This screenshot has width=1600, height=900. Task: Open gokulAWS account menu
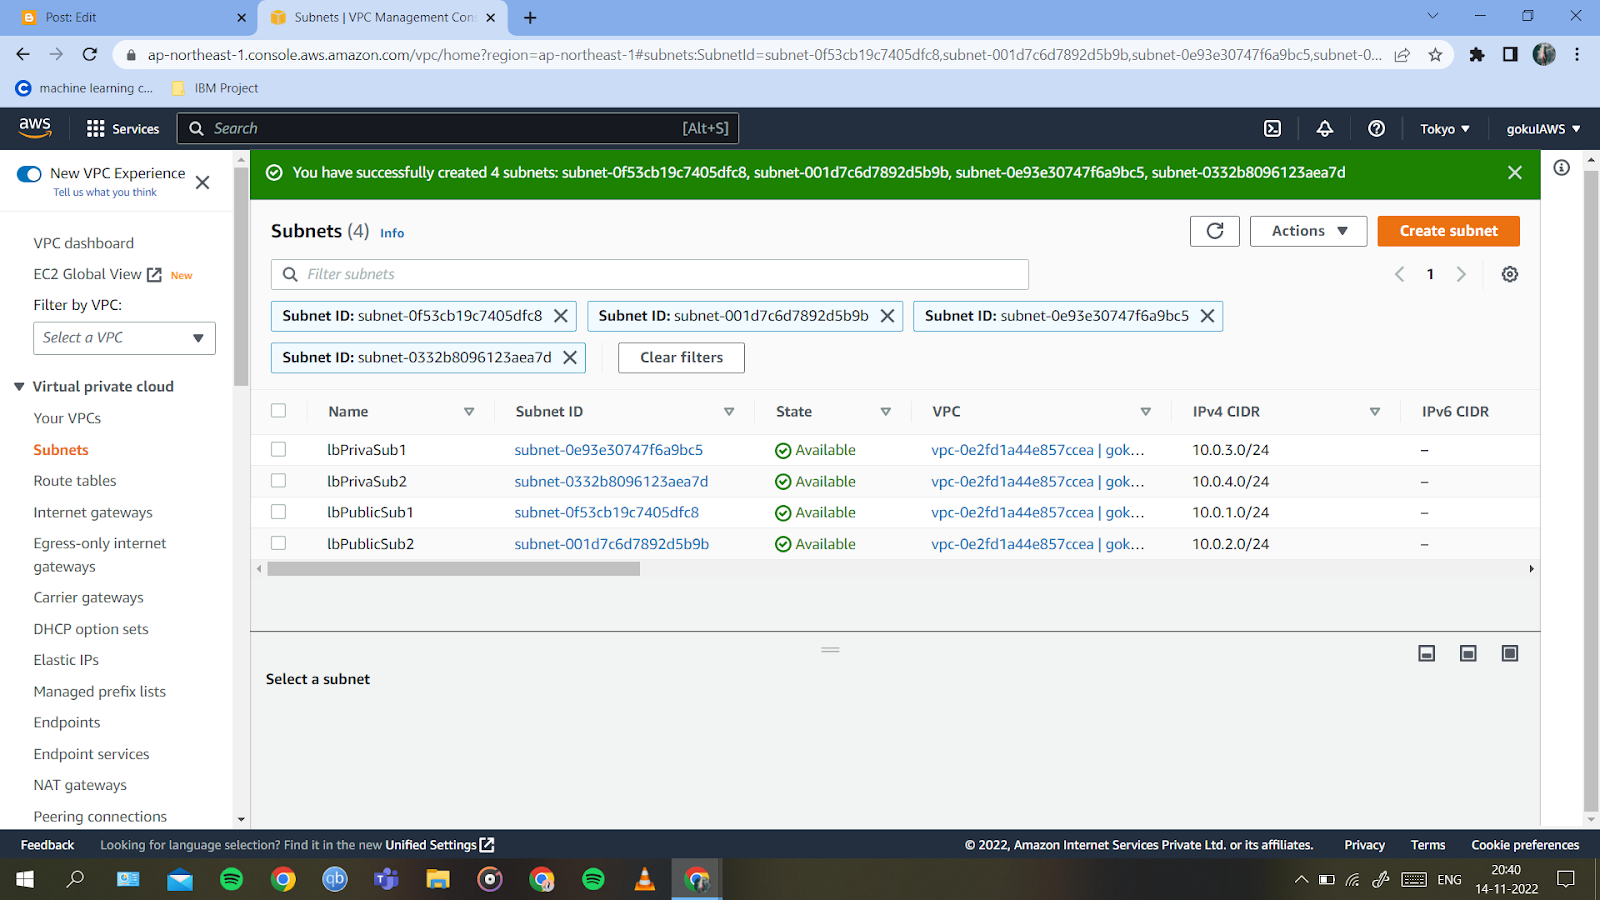point(1543,129)
